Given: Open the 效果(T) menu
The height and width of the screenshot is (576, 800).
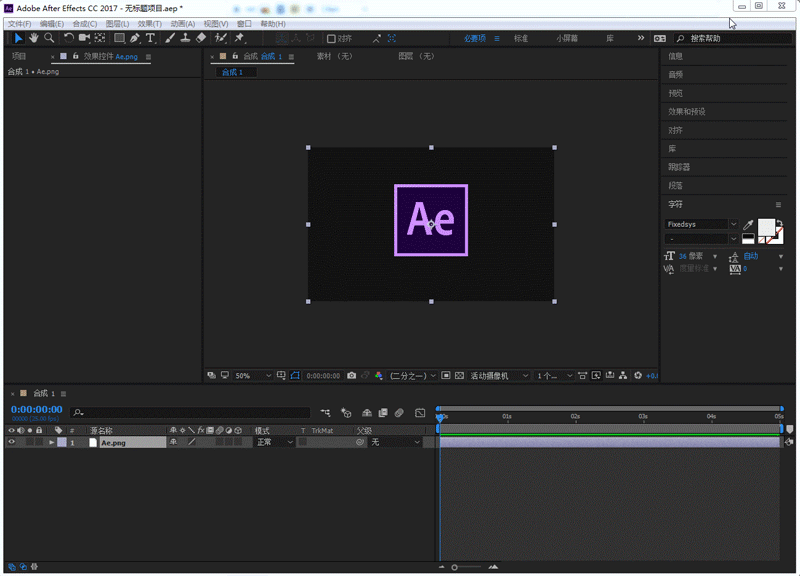Looking at the screenshot, I should (x=149, y=23).
